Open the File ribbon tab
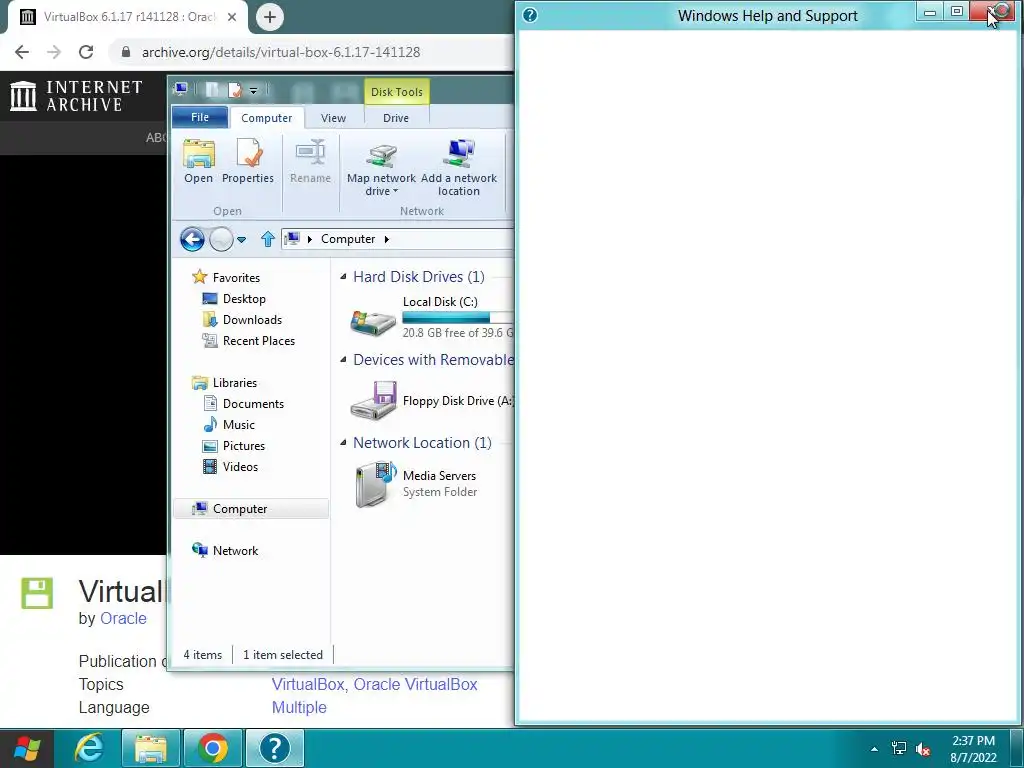Image resolution: width=1024 pixels, height=768 pixels. tap(200, 118)
